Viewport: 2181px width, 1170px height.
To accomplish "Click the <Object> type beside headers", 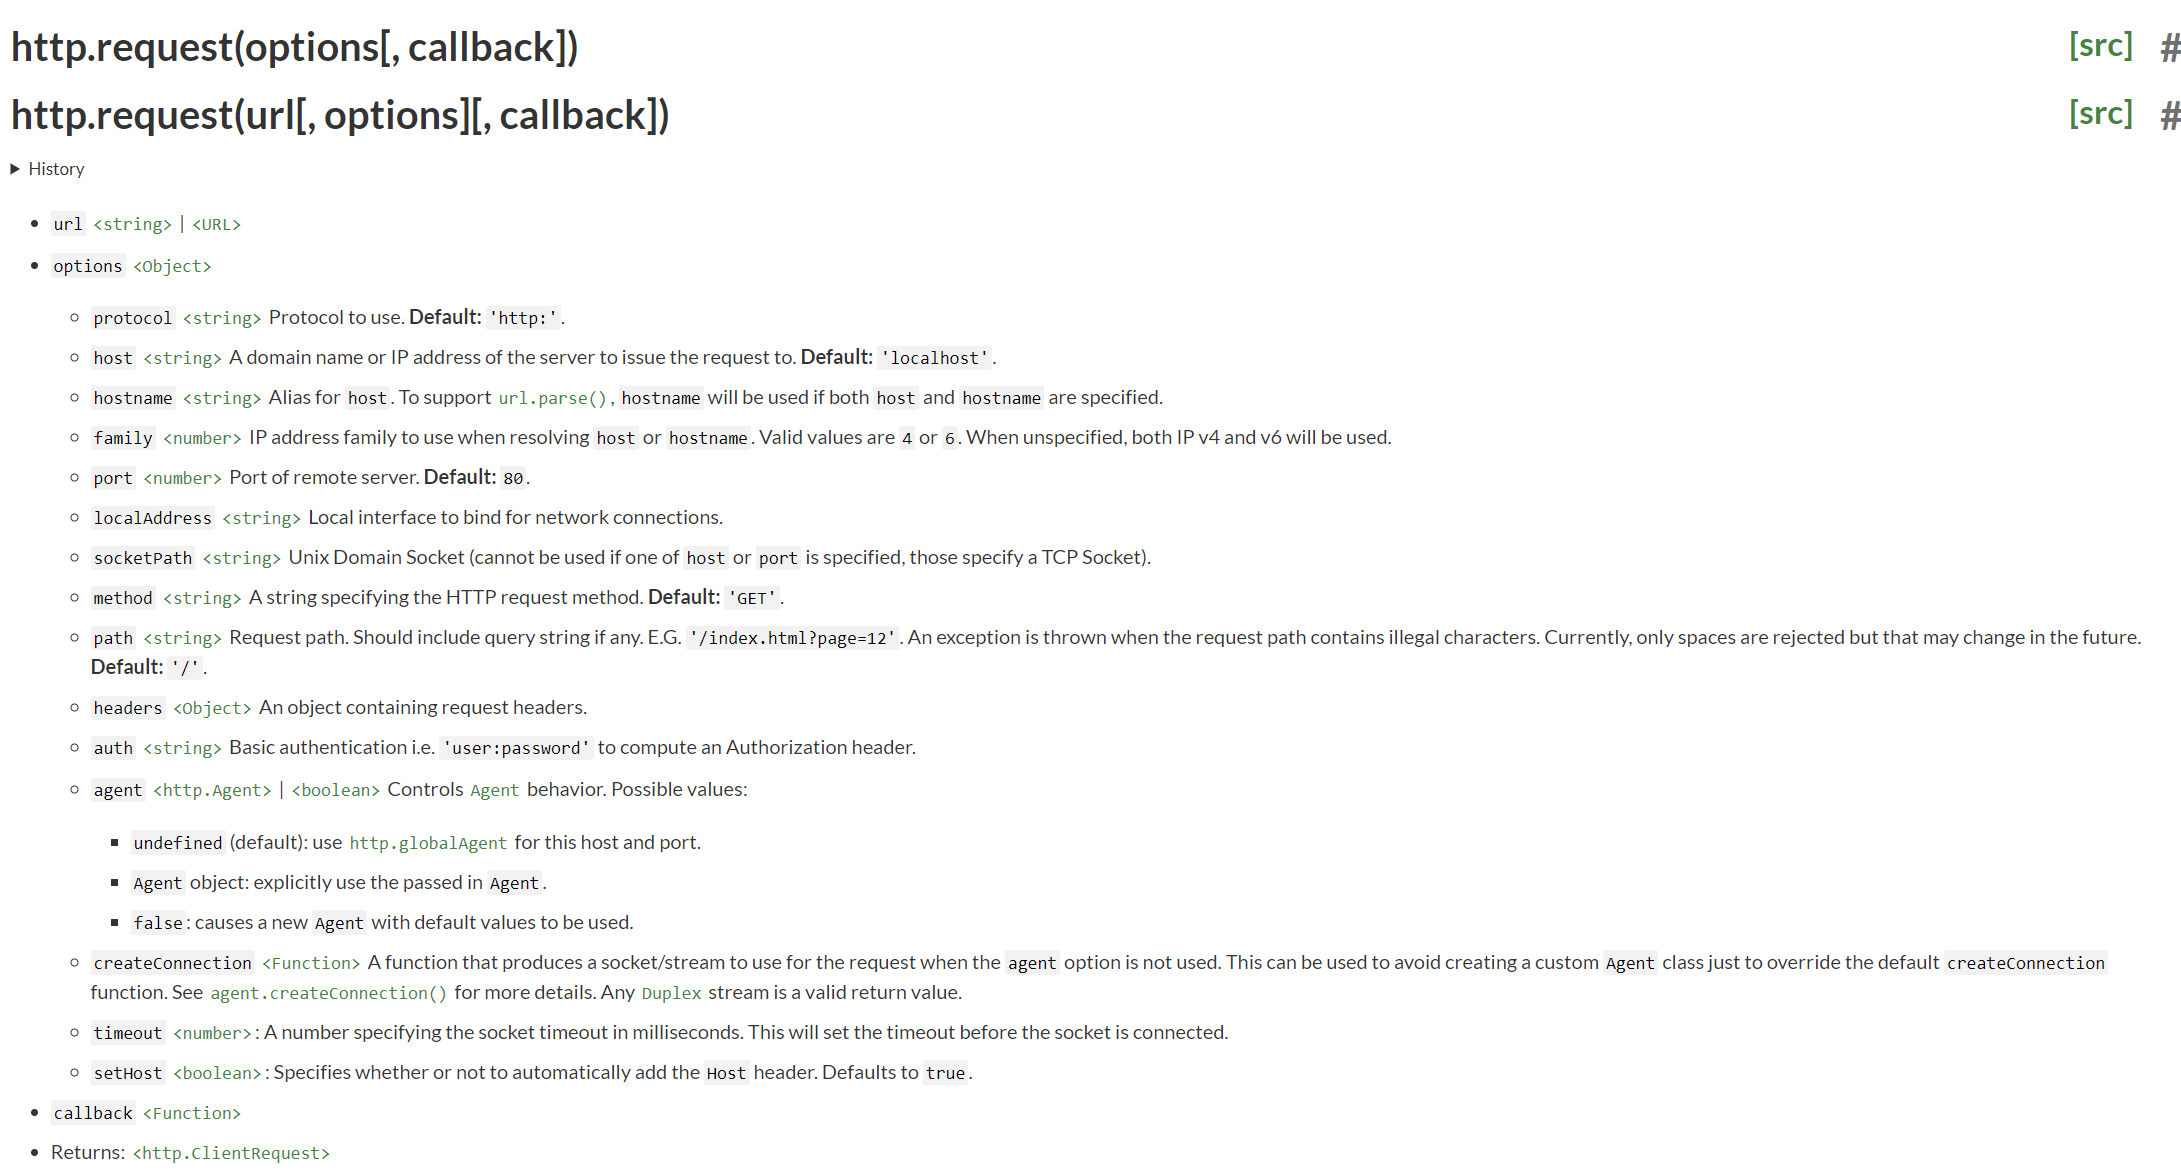I will [x=212, y=708].
